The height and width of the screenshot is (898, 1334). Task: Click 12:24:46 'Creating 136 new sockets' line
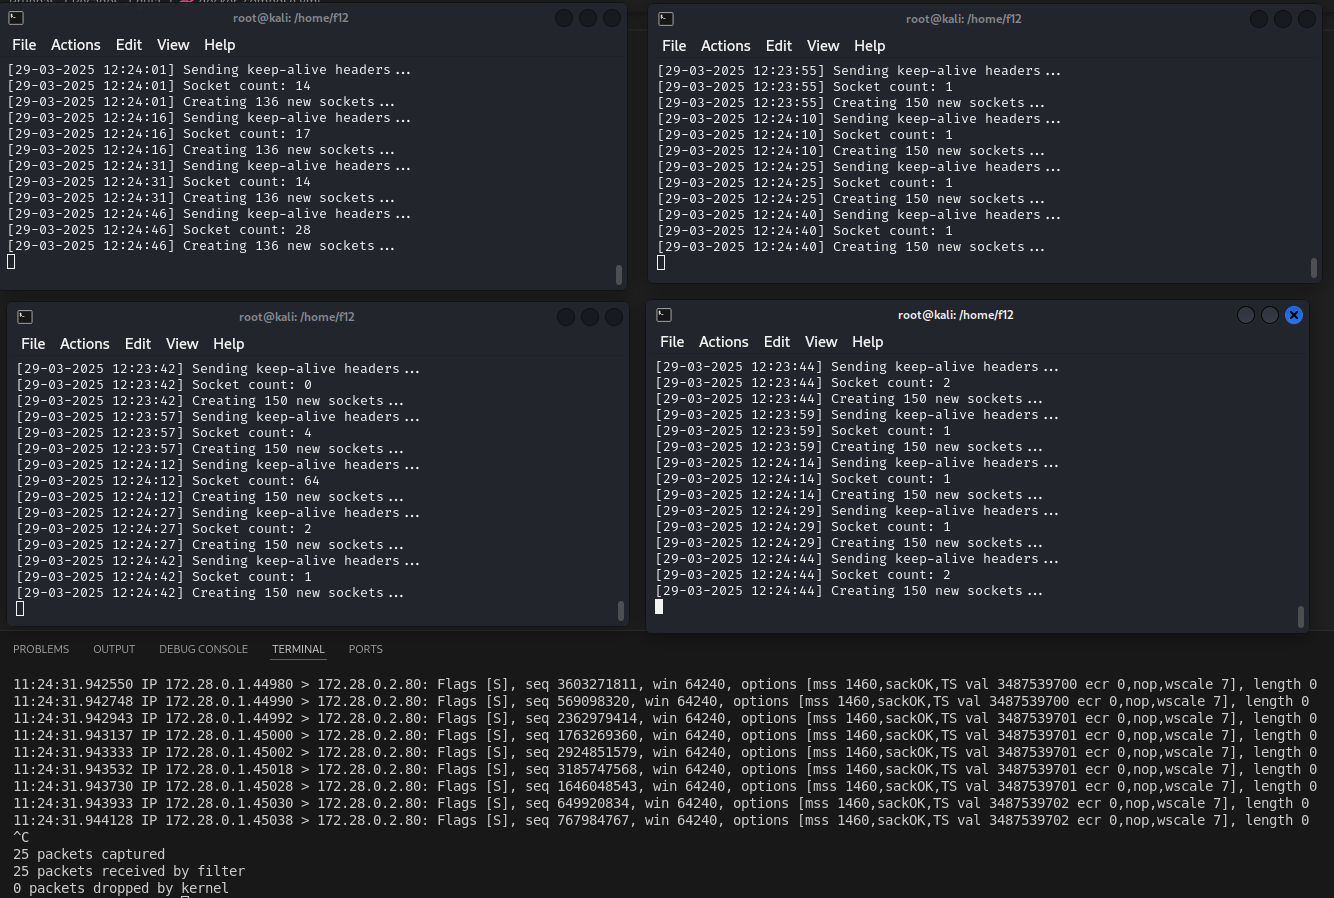point(201,246)
